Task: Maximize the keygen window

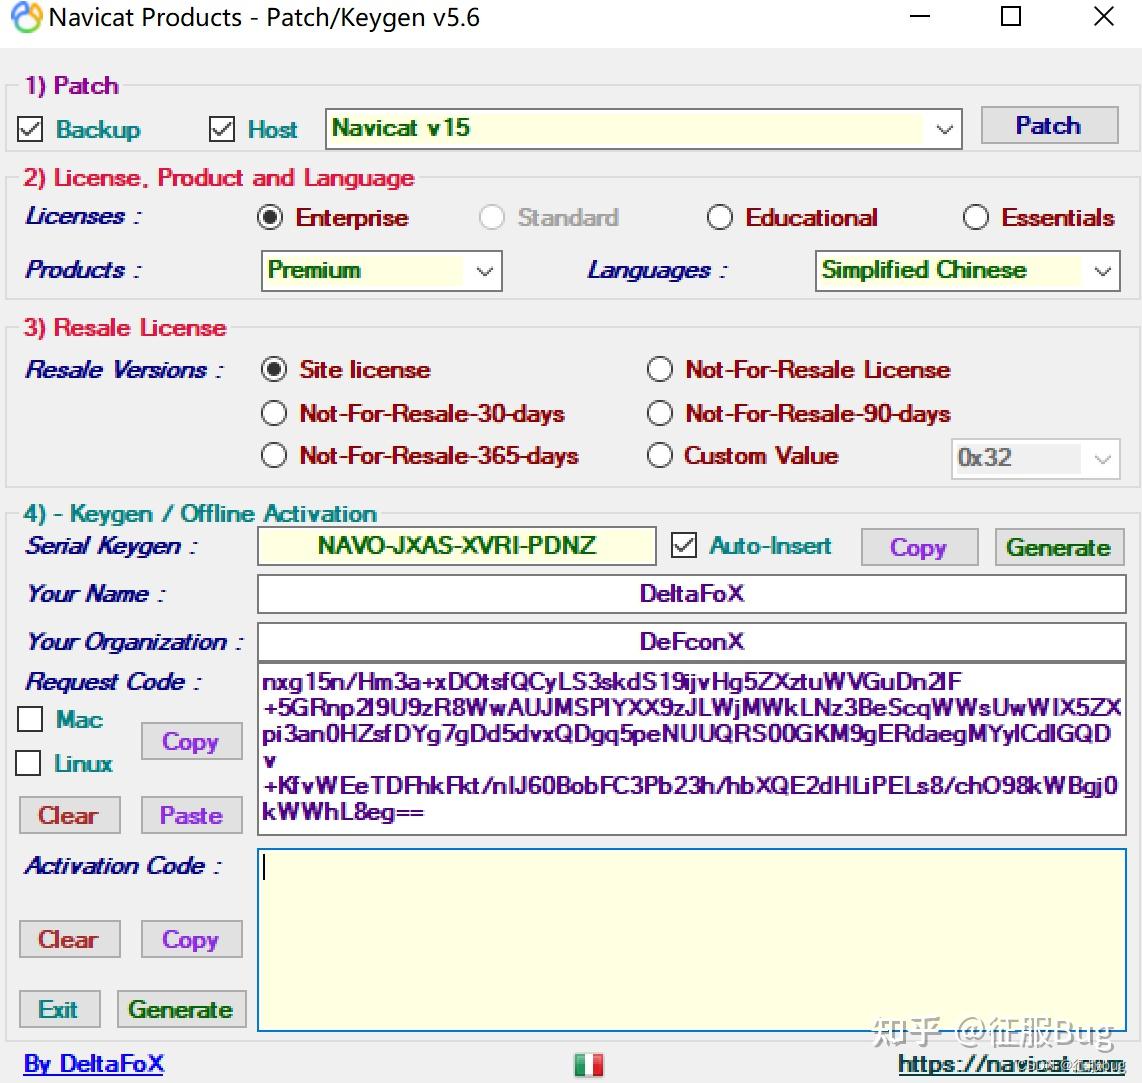Action: (x=1011, y=17)
